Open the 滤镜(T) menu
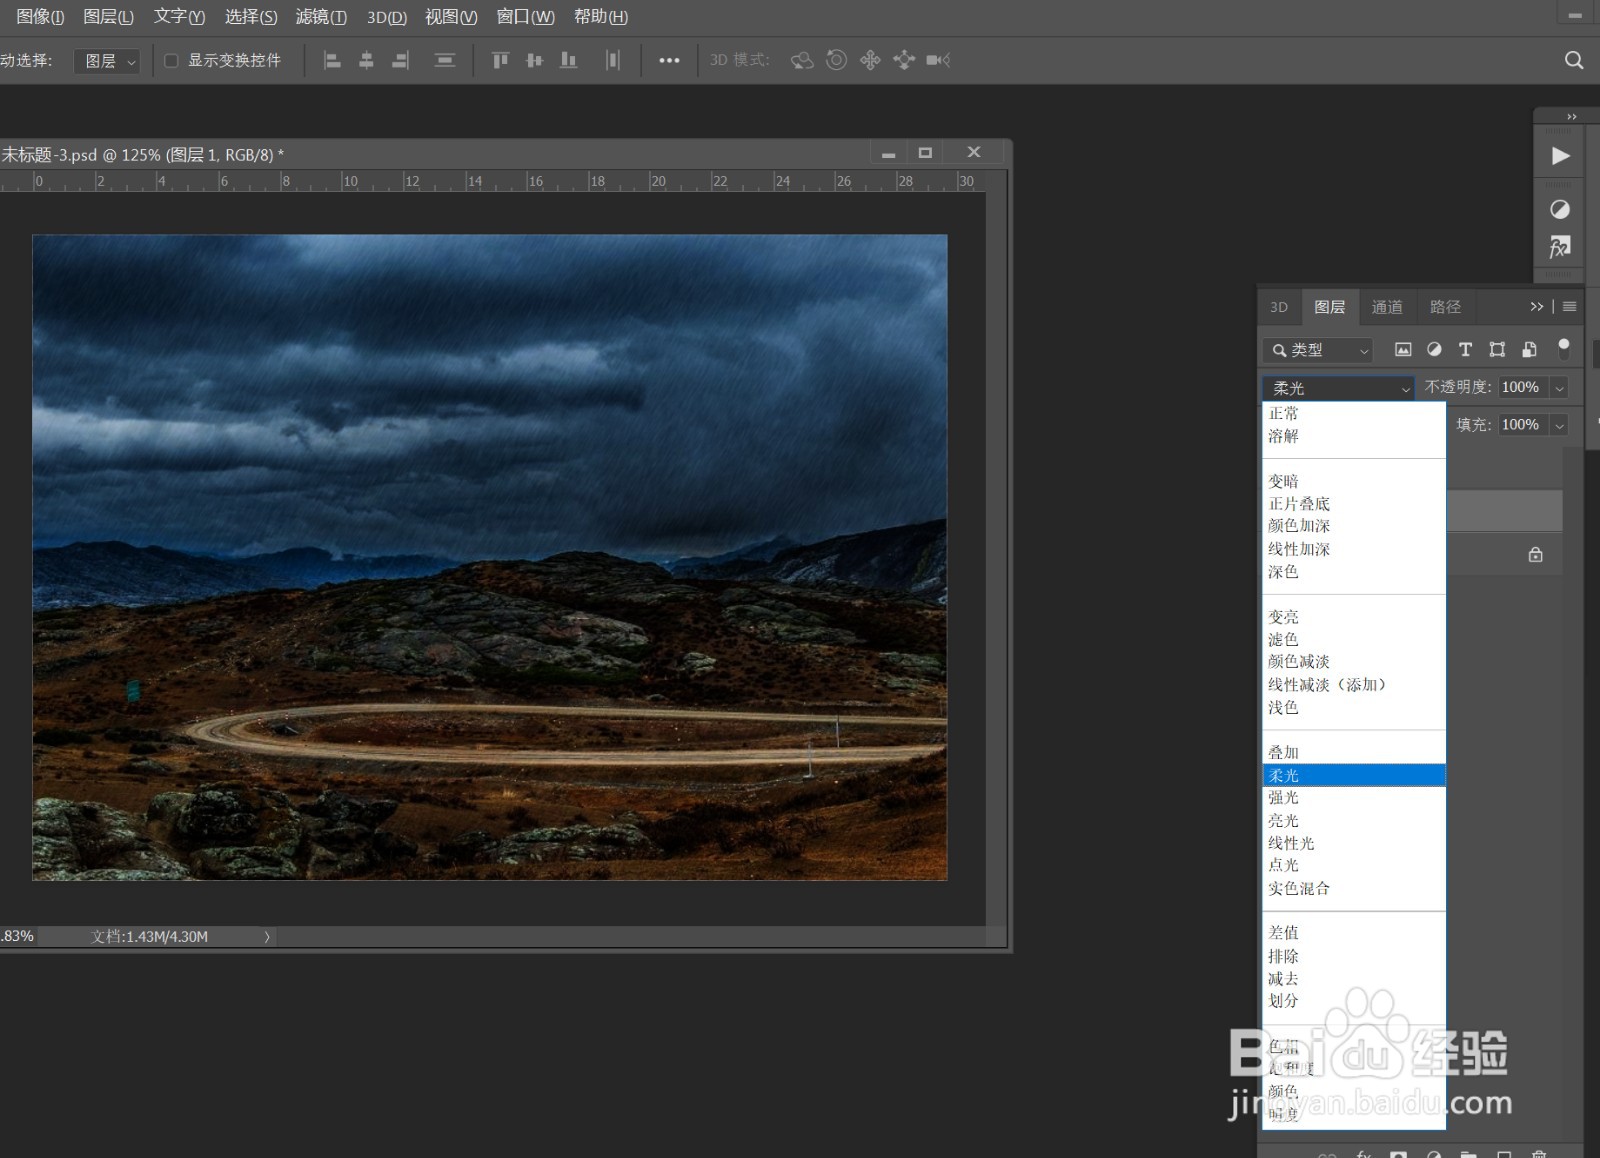This screenshot has height=1158, width=1600. [x=321, y=17]
